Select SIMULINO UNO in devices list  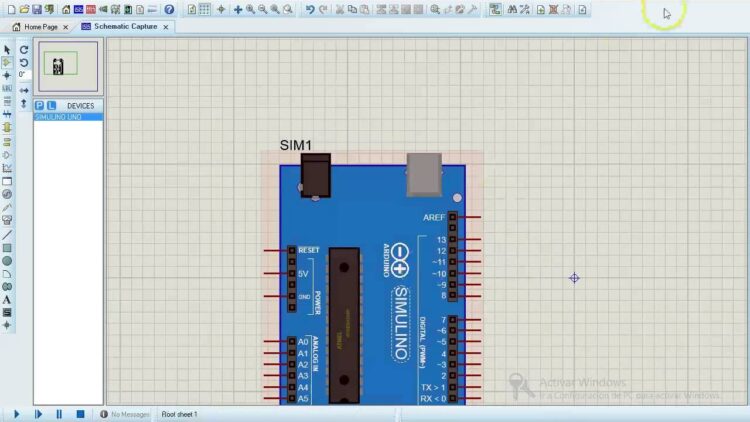click(68, 117)
